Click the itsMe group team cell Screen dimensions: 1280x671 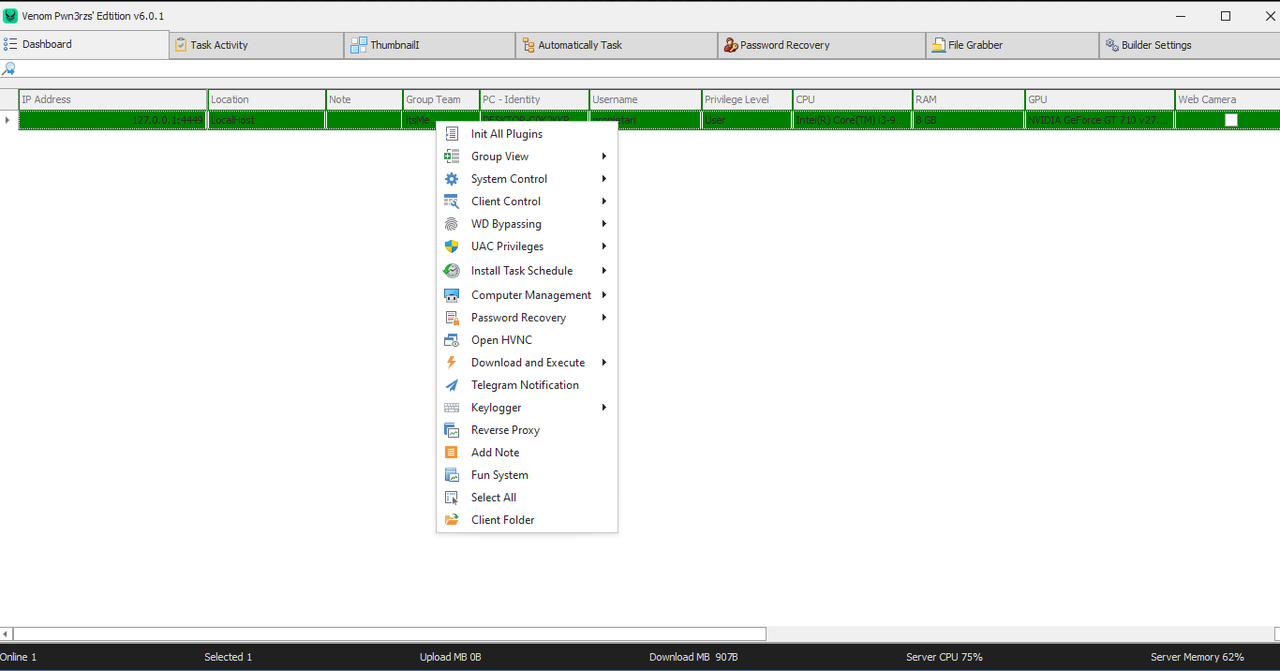pos(441,120)
